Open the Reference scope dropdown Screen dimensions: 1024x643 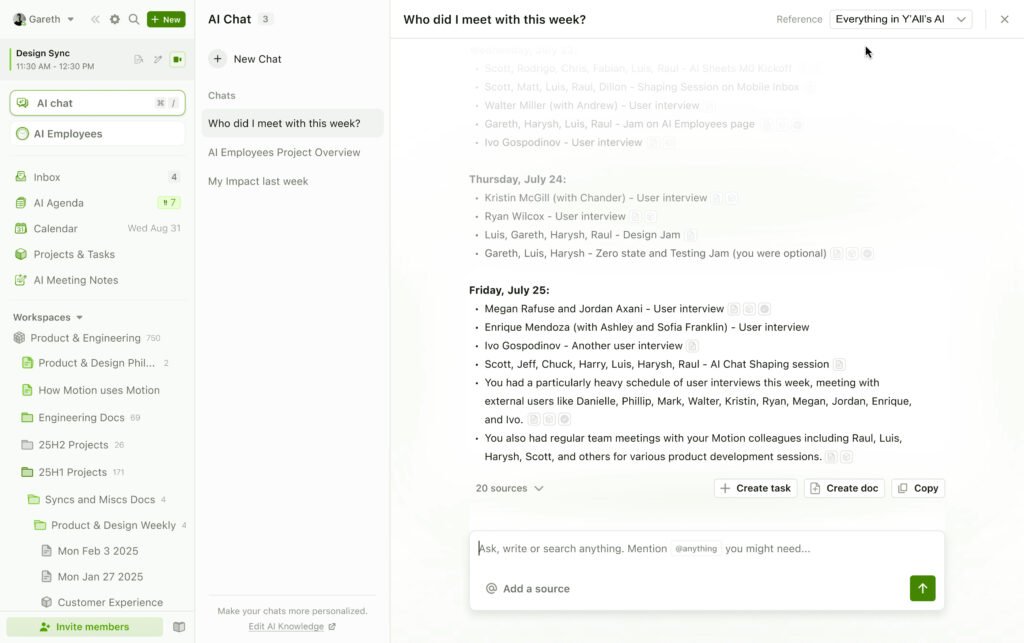[900, 19]
